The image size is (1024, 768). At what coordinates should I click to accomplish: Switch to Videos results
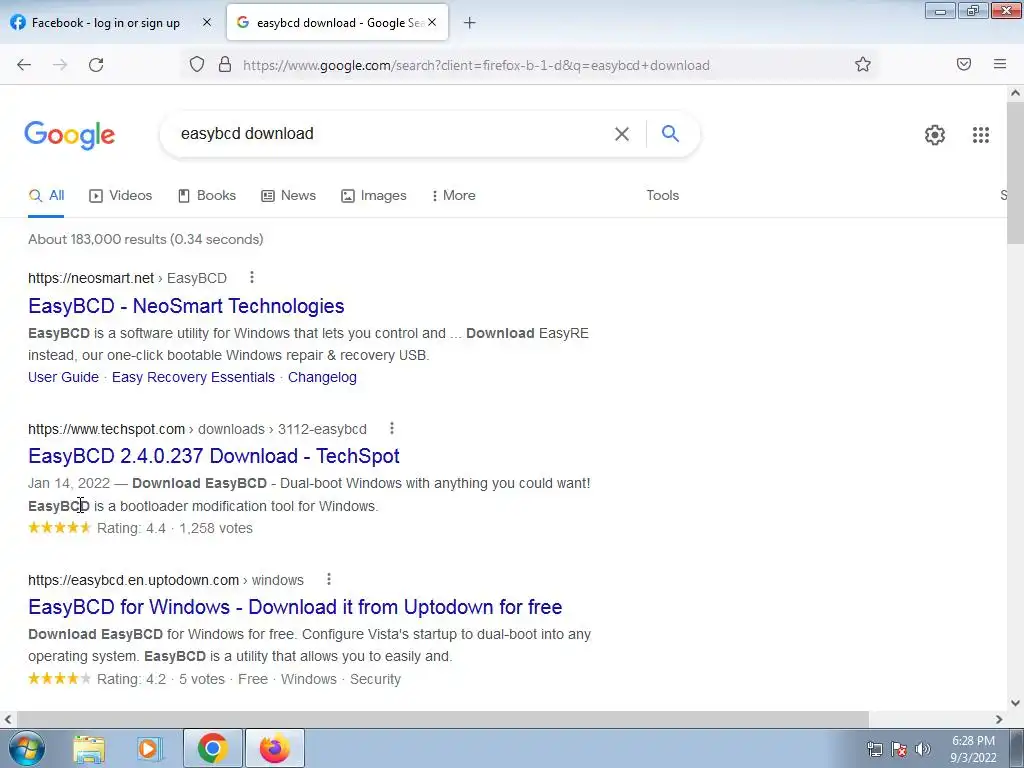pyautogui.click(x=121, y=195)
